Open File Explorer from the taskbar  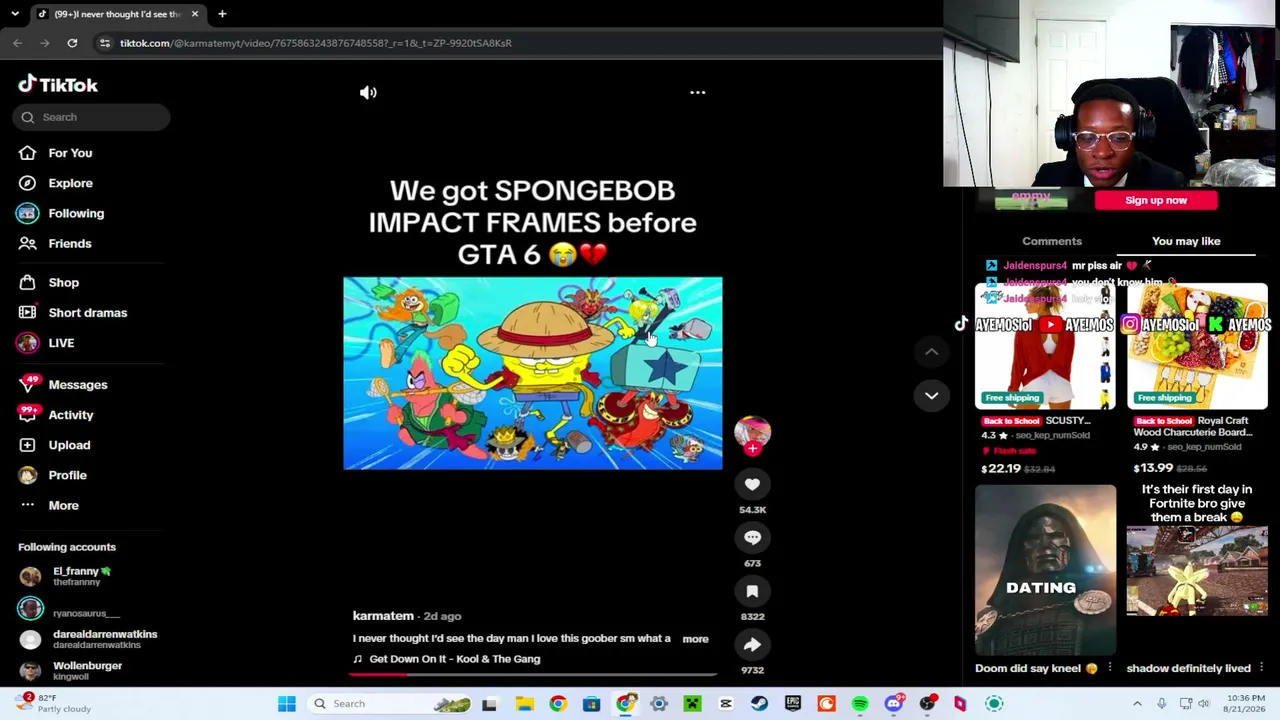tap(525, 704)
